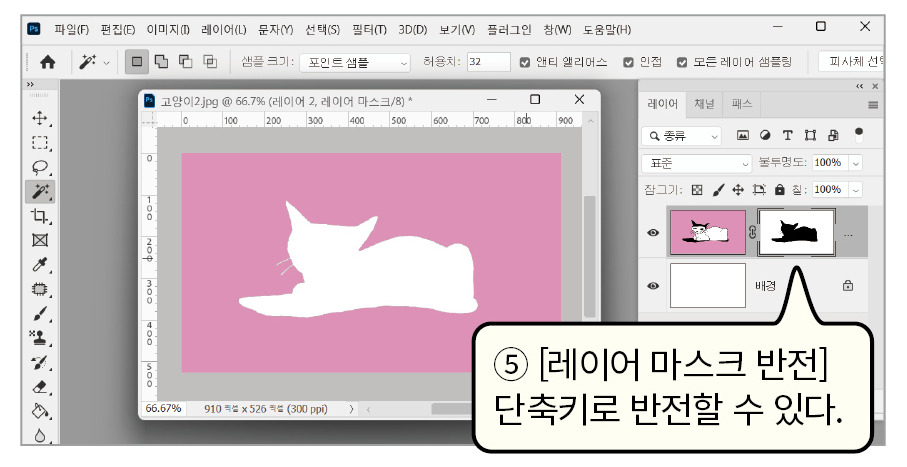Select the Lasso tool
Image resolution: width=907 pixels, height=467 pixels.
39,167
